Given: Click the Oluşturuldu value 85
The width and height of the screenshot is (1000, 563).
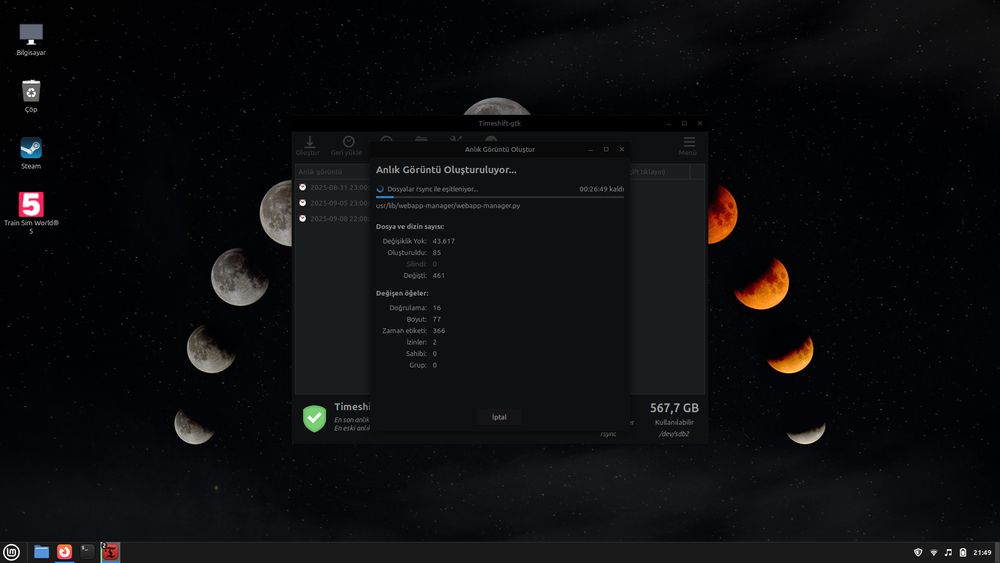Looking at the screenshot, I should pyautogui.click(x=436, y=252).
